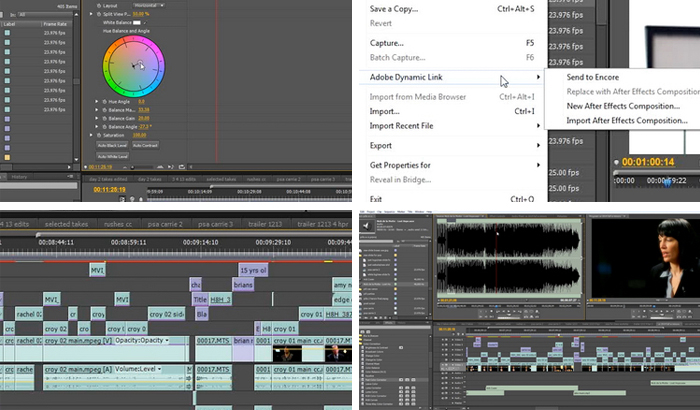The image size is (700, 410).
Task: Click the play audio icon in Effect Controls
Action: (171, 167)
